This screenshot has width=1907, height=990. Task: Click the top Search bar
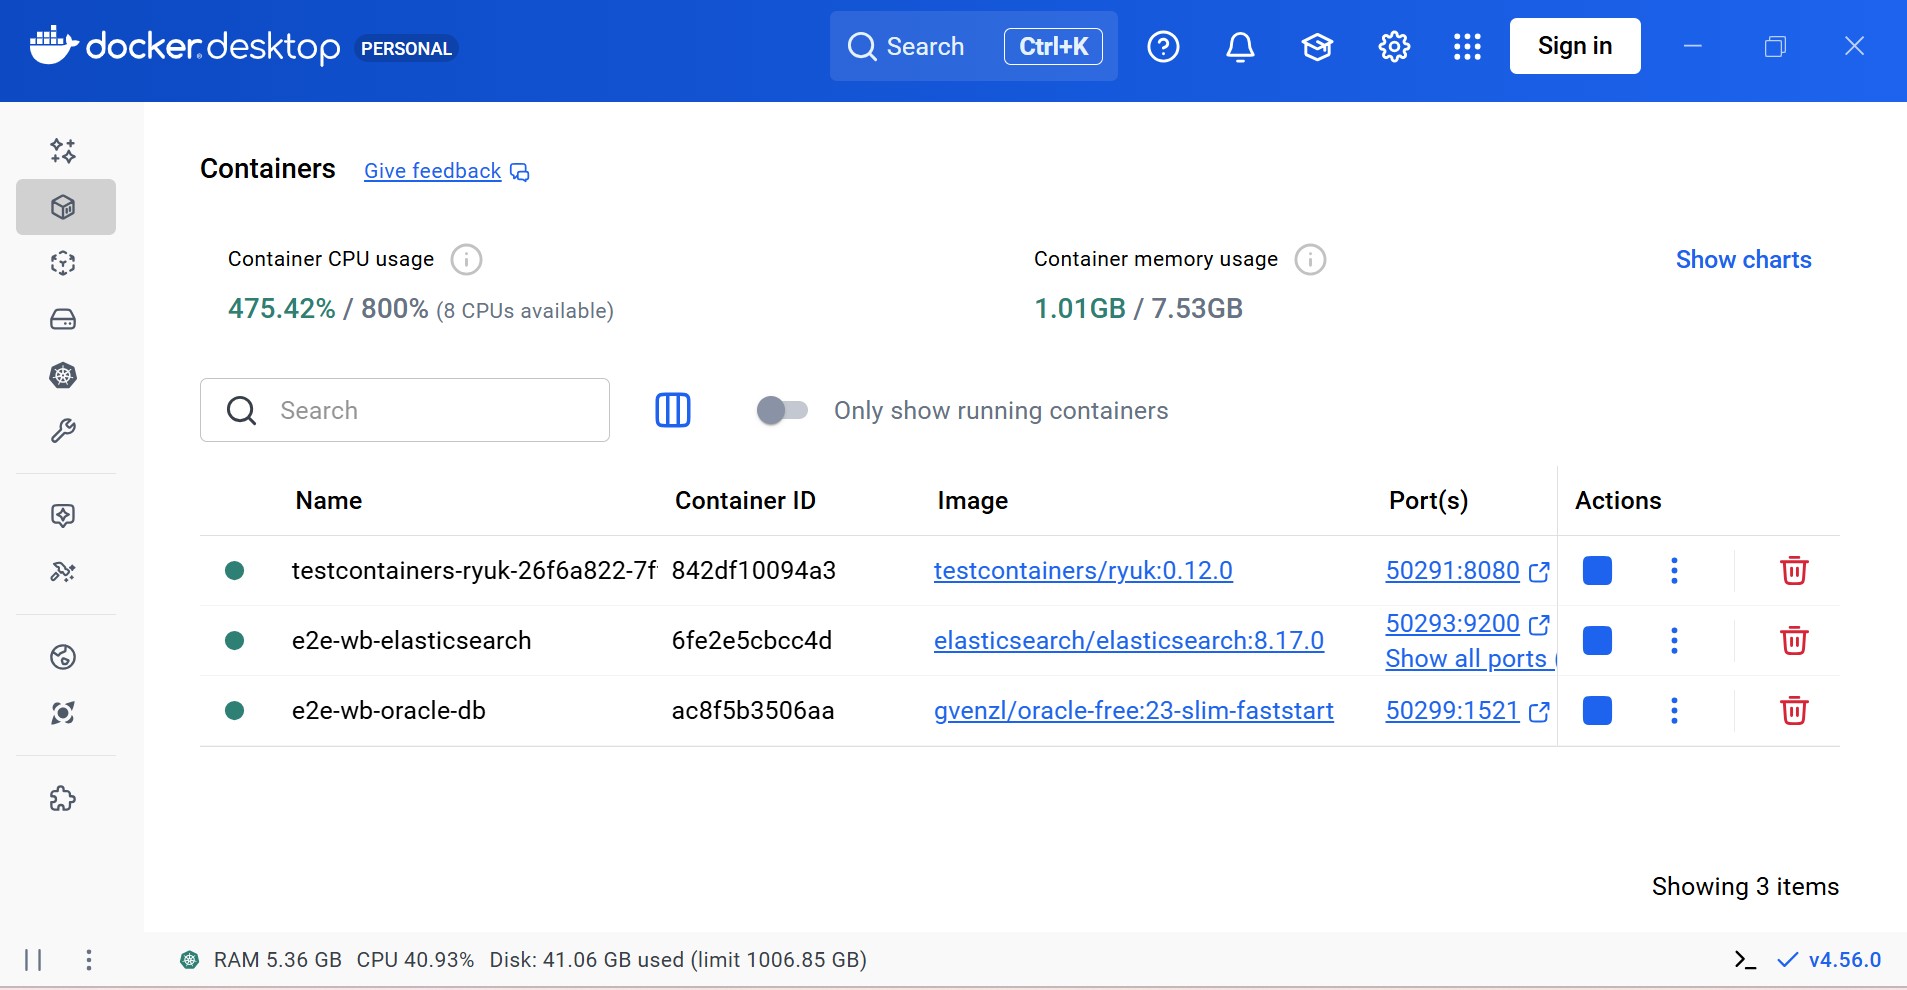[974, 46]
